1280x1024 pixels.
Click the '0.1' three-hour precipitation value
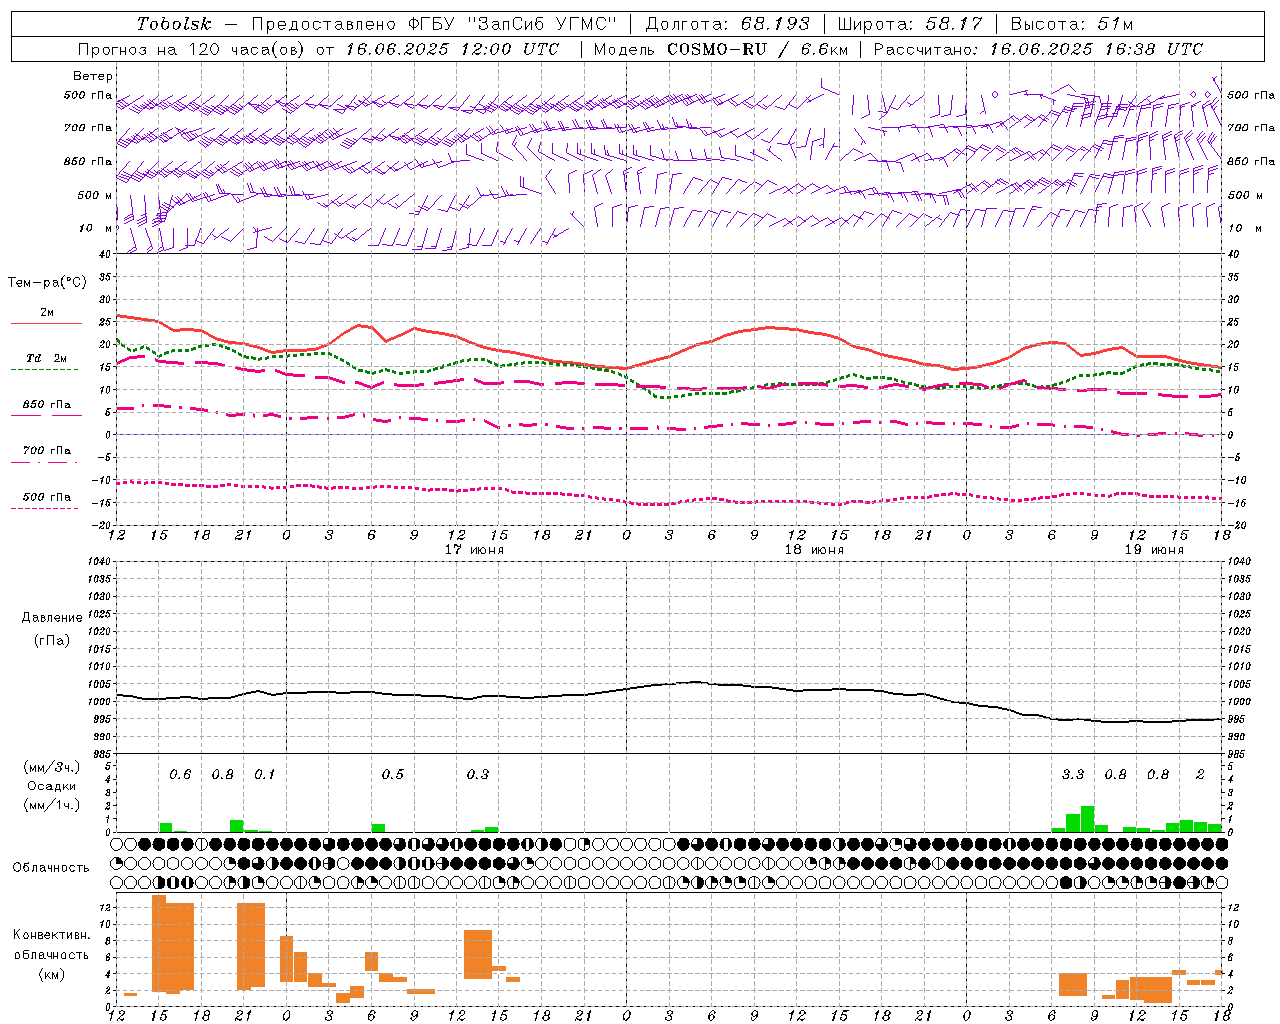(x=264, y=775)
